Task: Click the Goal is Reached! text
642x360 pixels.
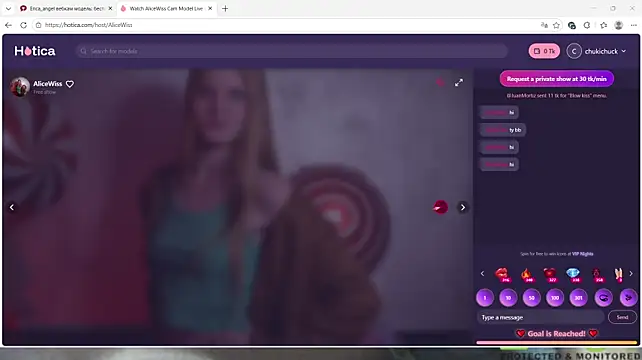Action: 556,334
